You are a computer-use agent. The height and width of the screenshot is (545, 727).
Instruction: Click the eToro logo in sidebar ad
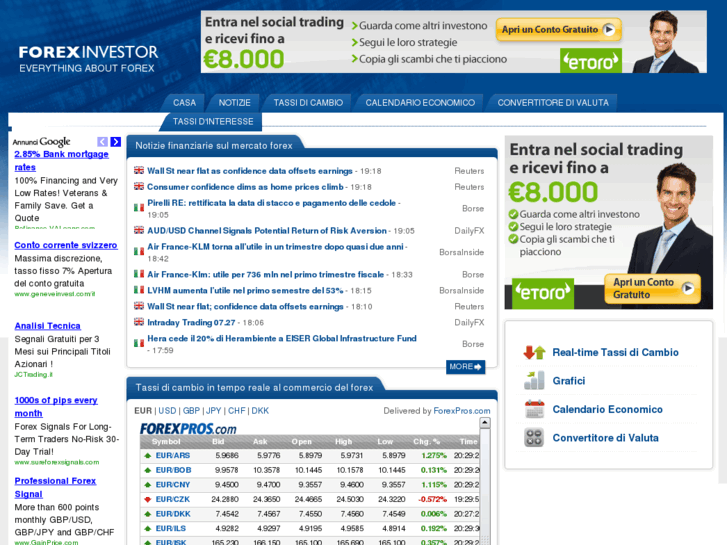tap(542, 293)
